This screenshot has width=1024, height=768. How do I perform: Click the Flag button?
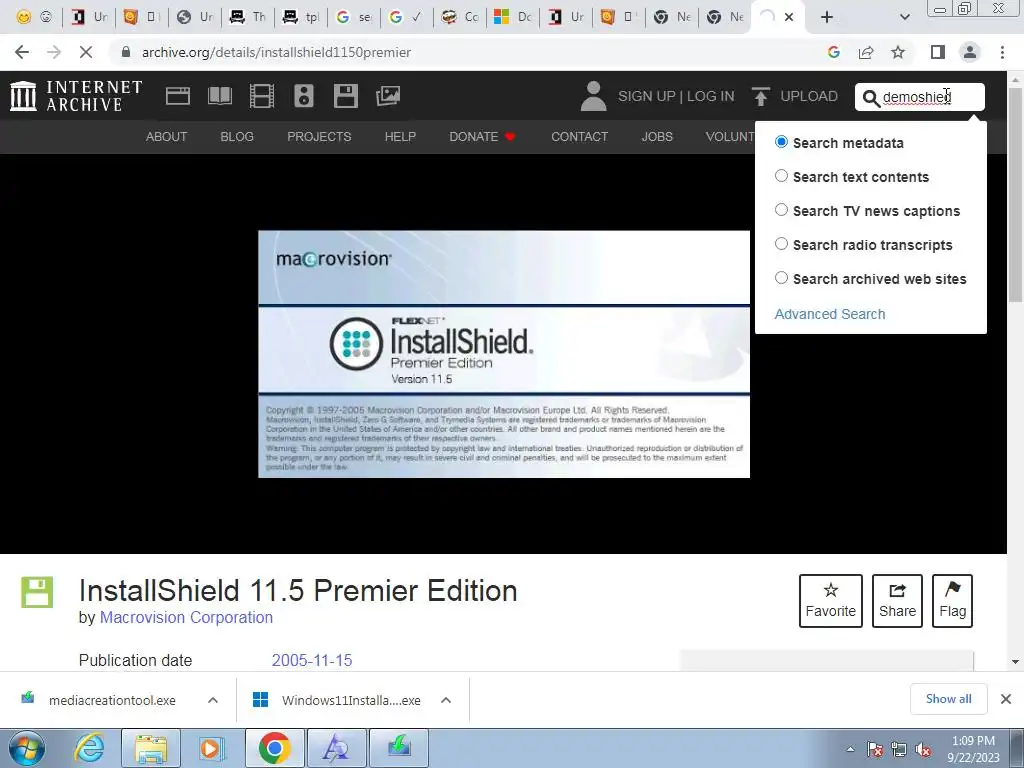coord(952,601)
